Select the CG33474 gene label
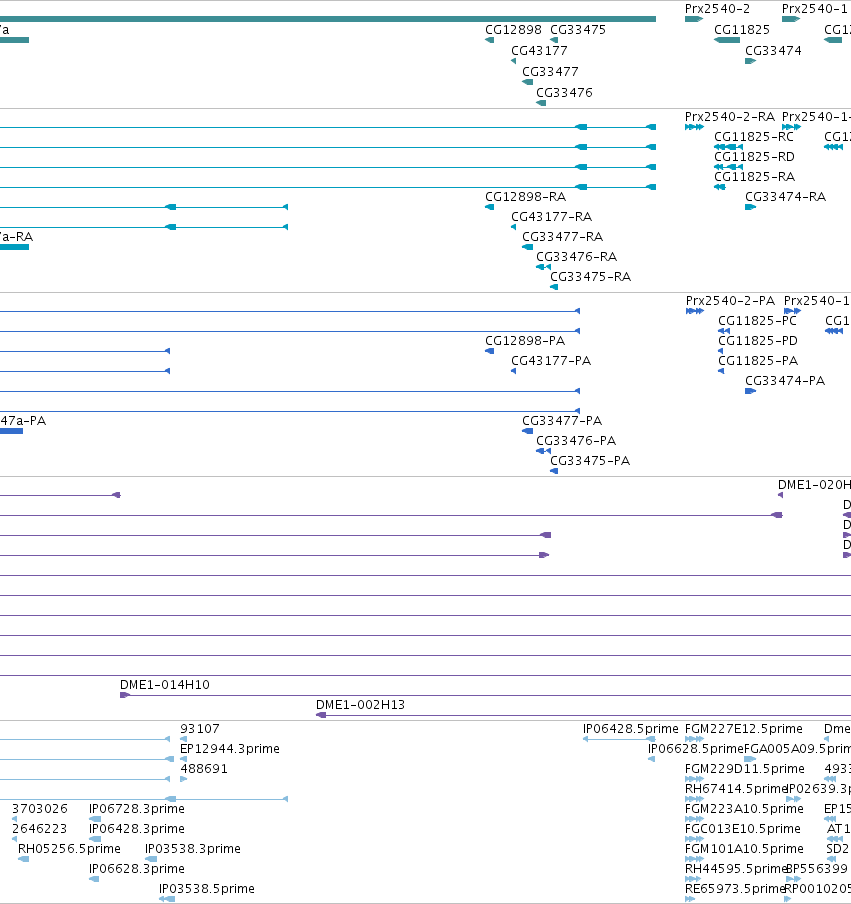The image size is (851, 904). tap(773, 51)
